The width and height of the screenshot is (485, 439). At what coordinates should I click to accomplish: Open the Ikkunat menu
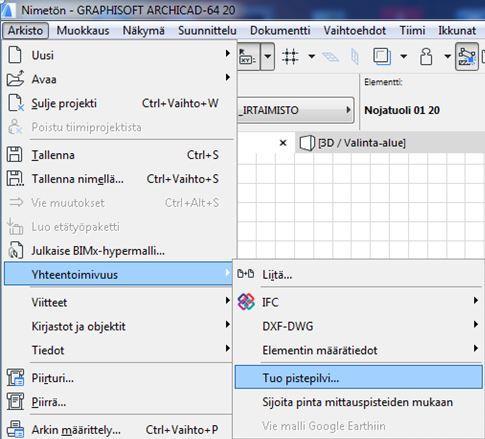tap(457, 31)
